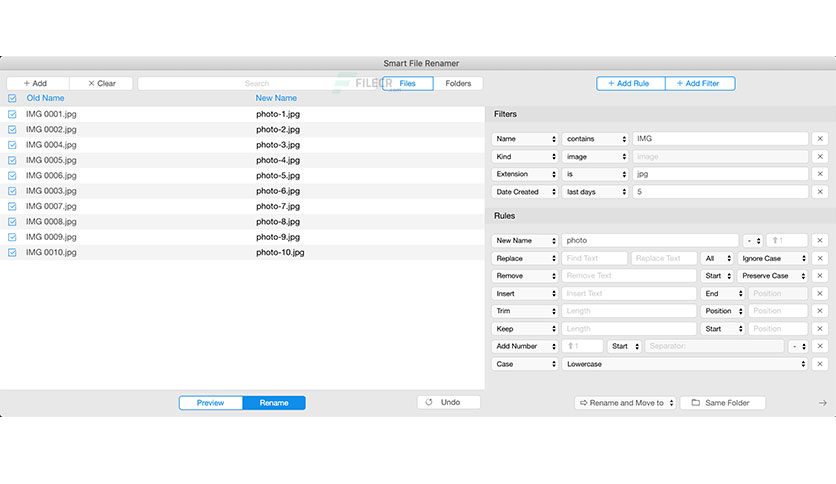Remove the Kind image filter
Screen dimensions: 836x484
tap(820, 157)
